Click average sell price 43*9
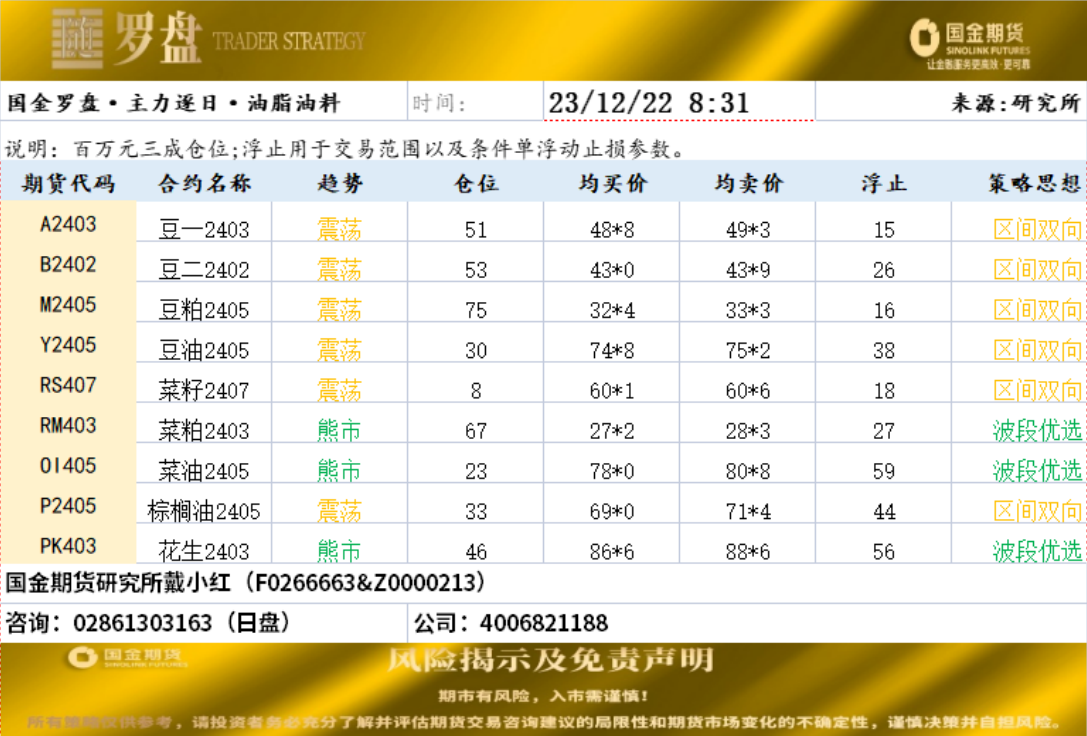 (748, 270)
